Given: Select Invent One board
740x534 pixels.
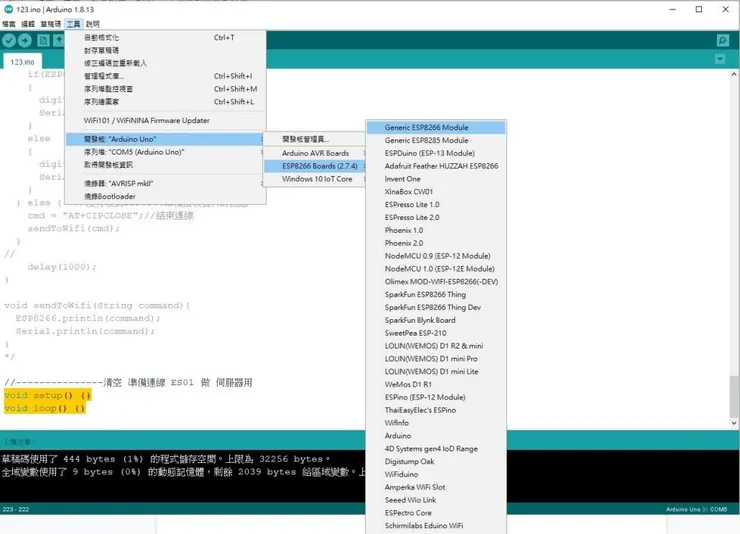Looking at the screenshot, I should pos(436,179).
